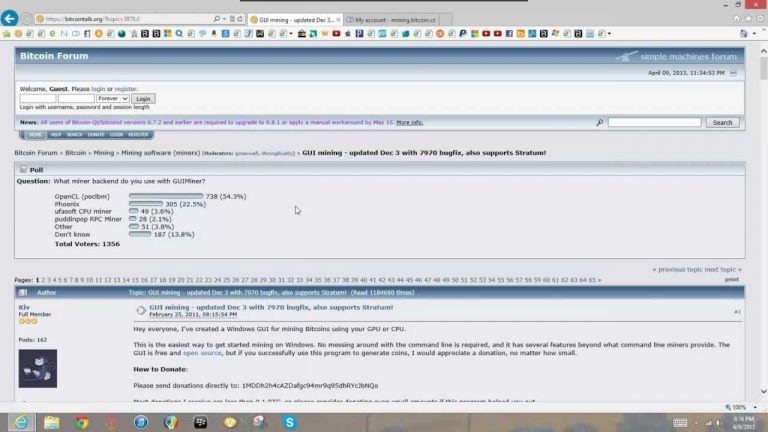The width and height of the screenshot is (768, 432).
Task: Click the browser forward arrow button
Action: [x=26, y=19]
